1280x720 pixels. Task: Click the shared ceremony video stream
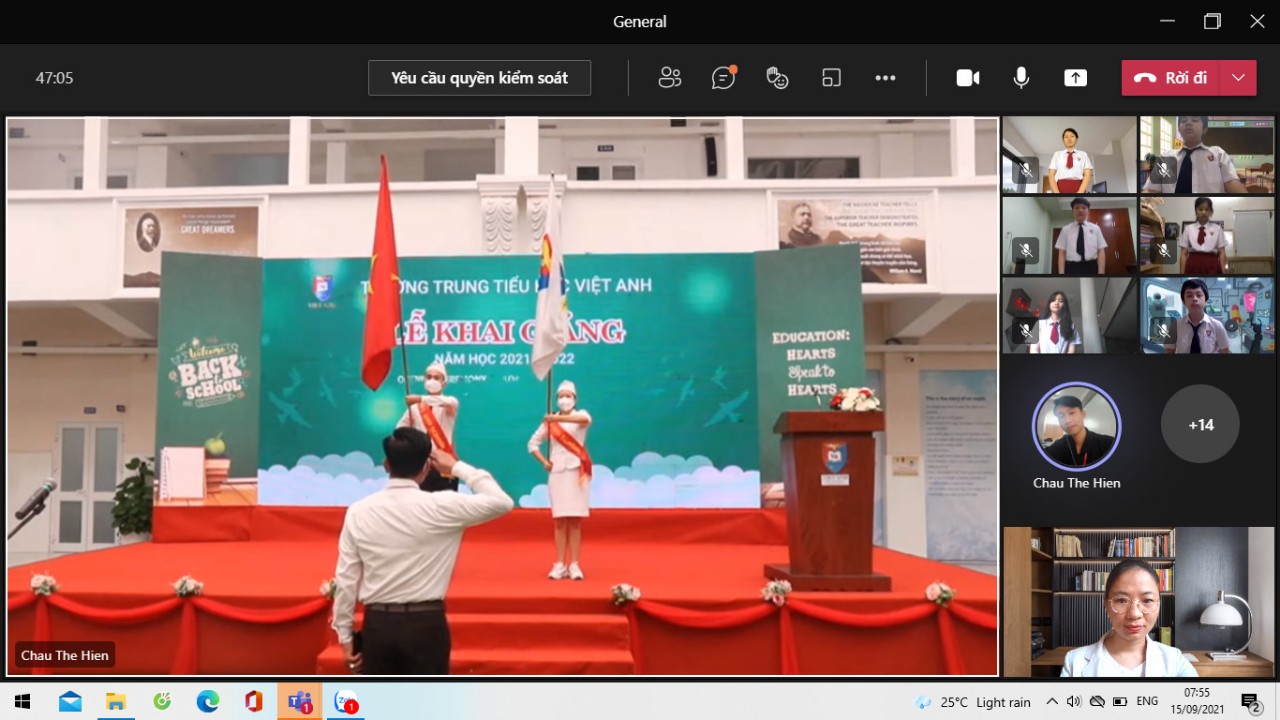pos(502,396)
